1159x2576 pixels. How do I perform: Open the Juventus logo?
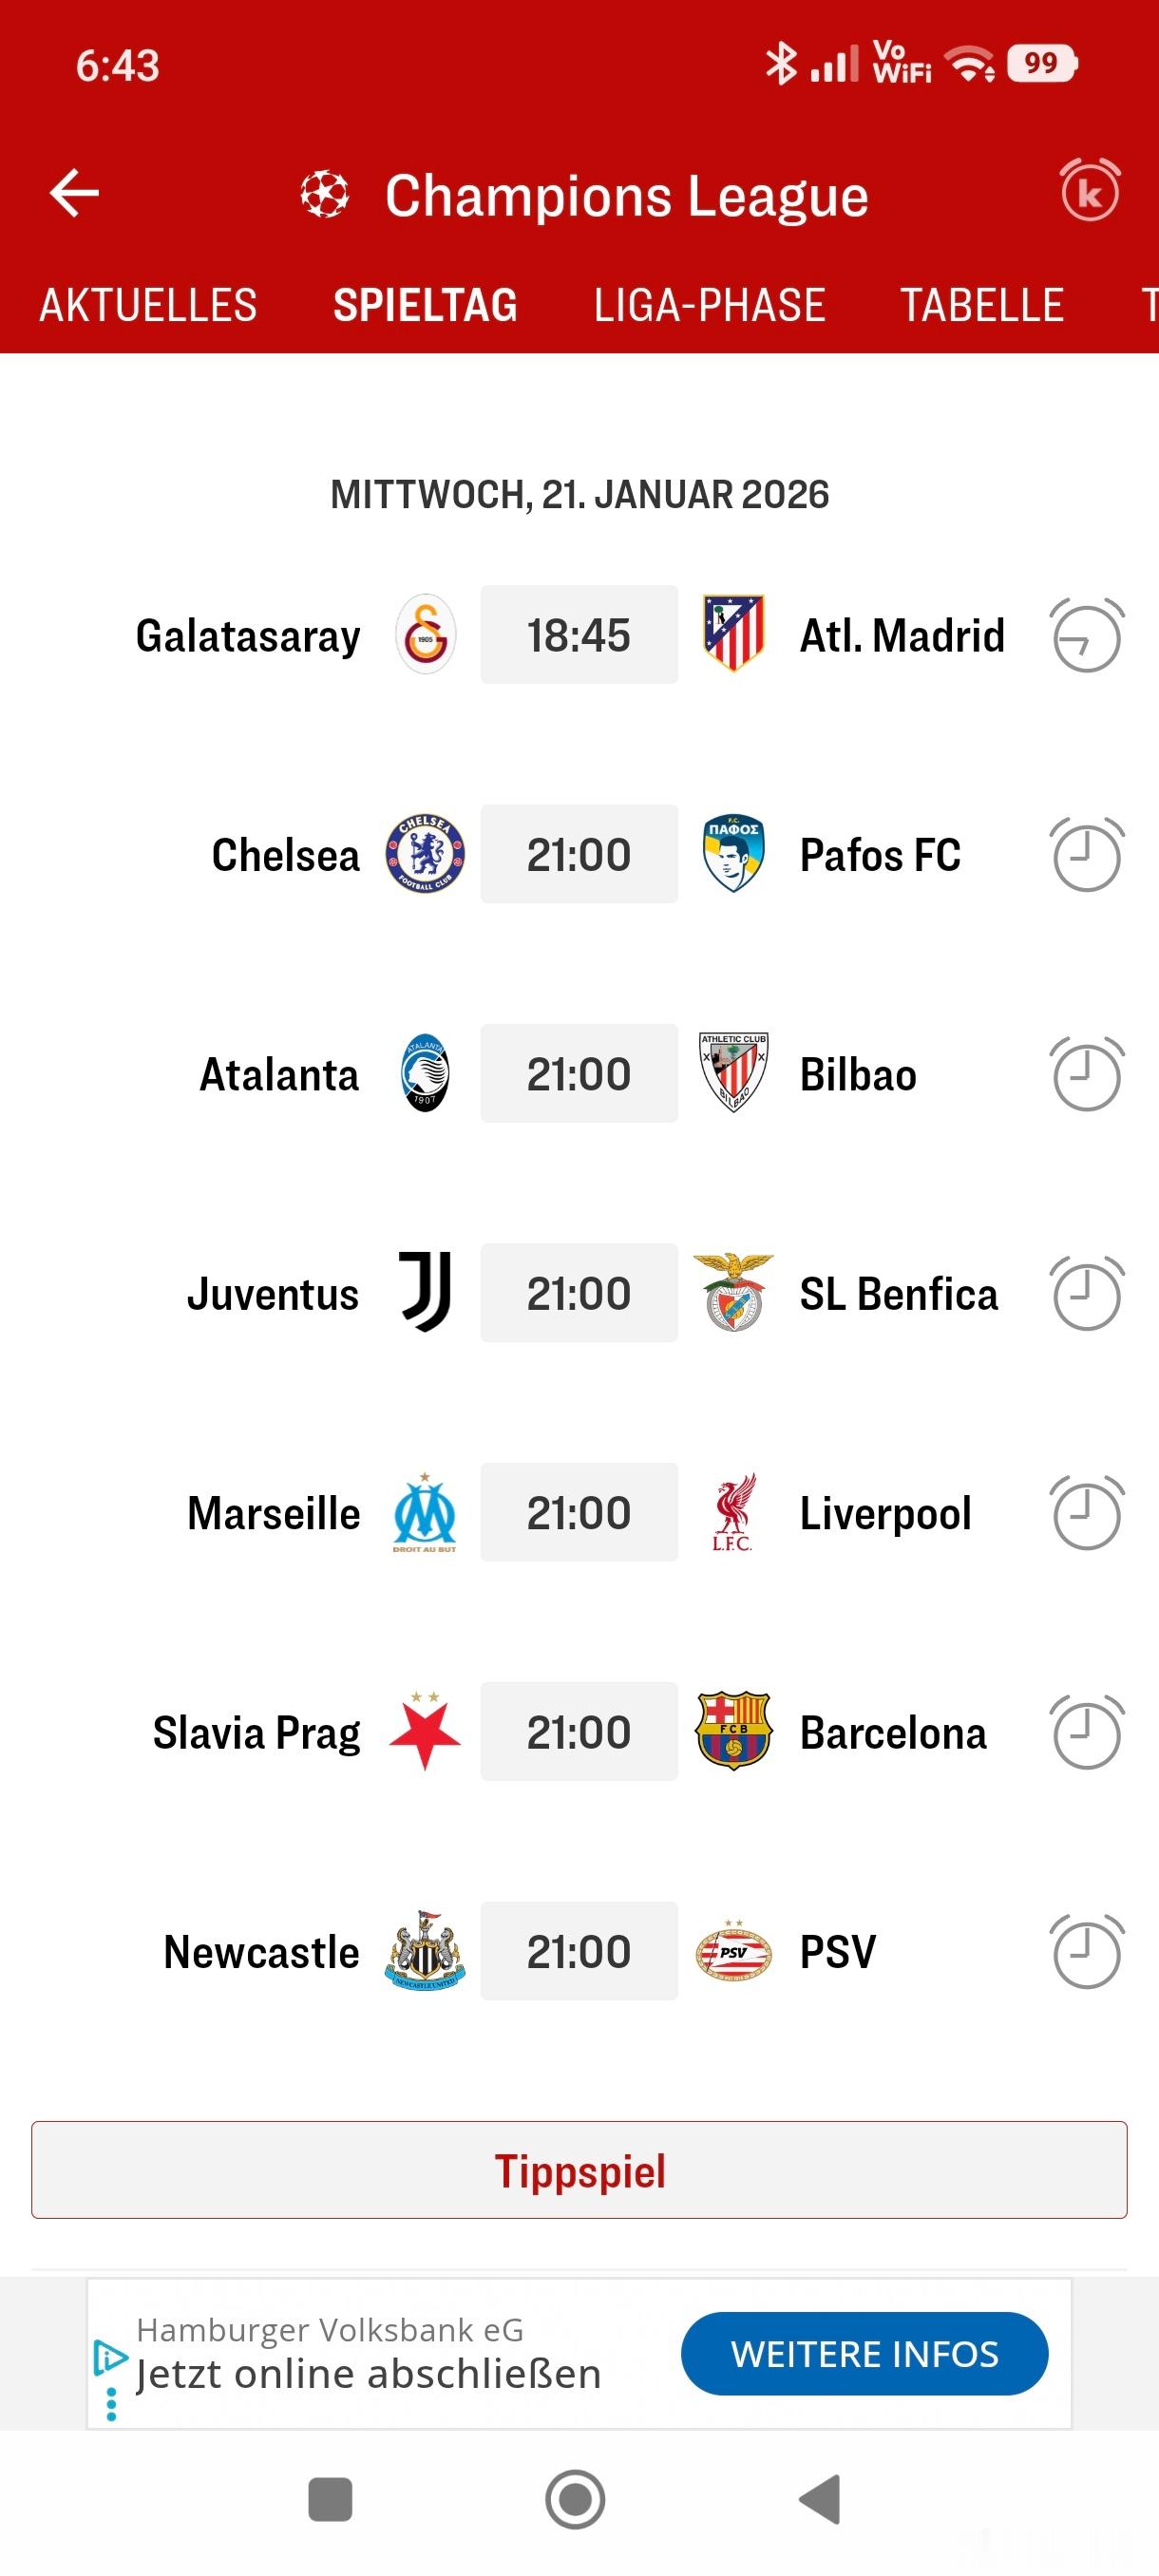click(x=425, y=1292)
